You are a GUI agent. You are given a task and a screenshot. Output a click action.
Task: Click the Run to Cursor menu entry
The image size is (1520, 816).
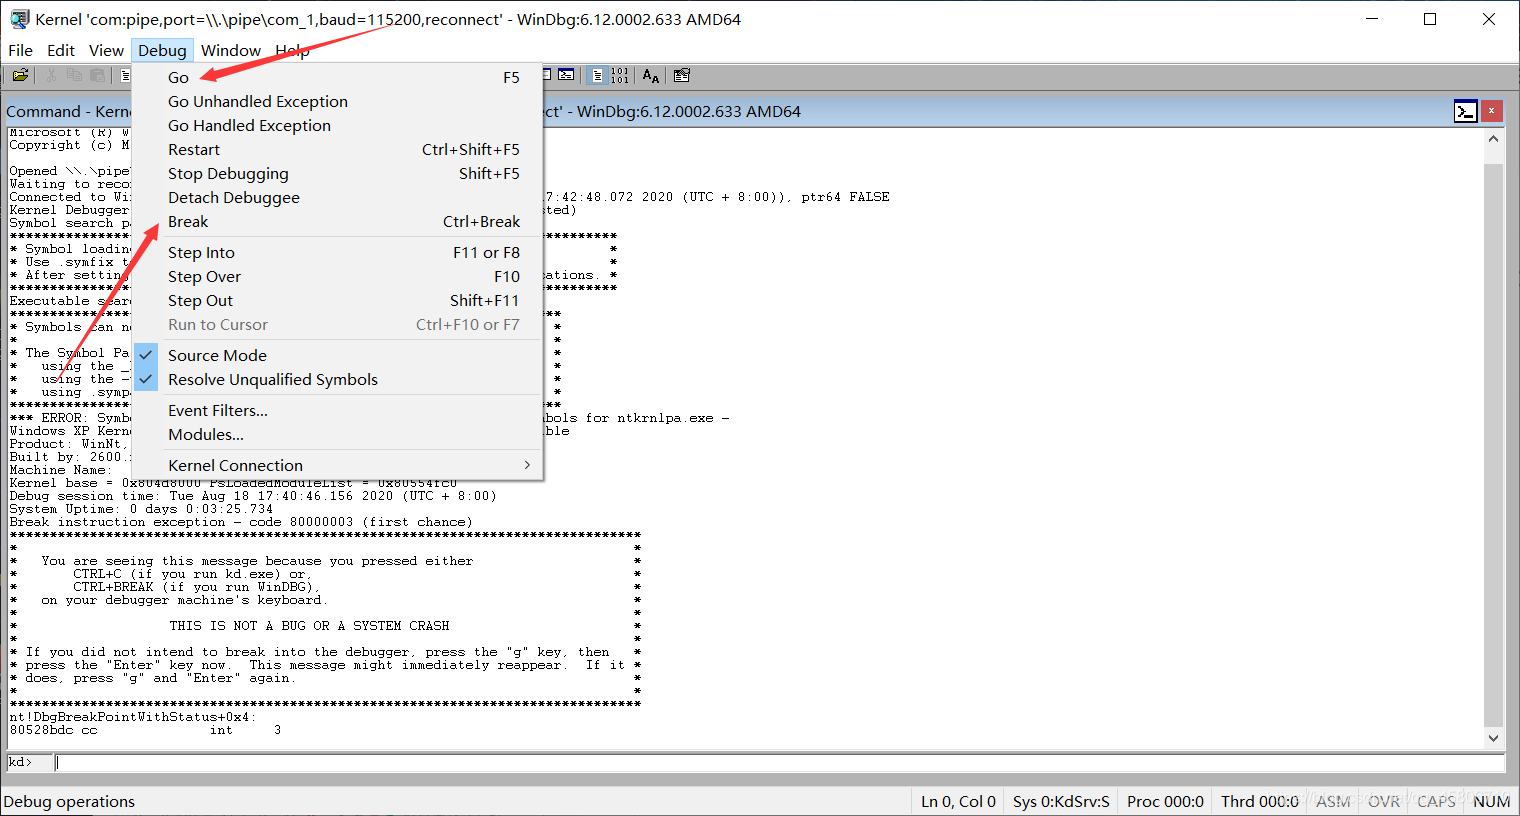coord(337,324)
